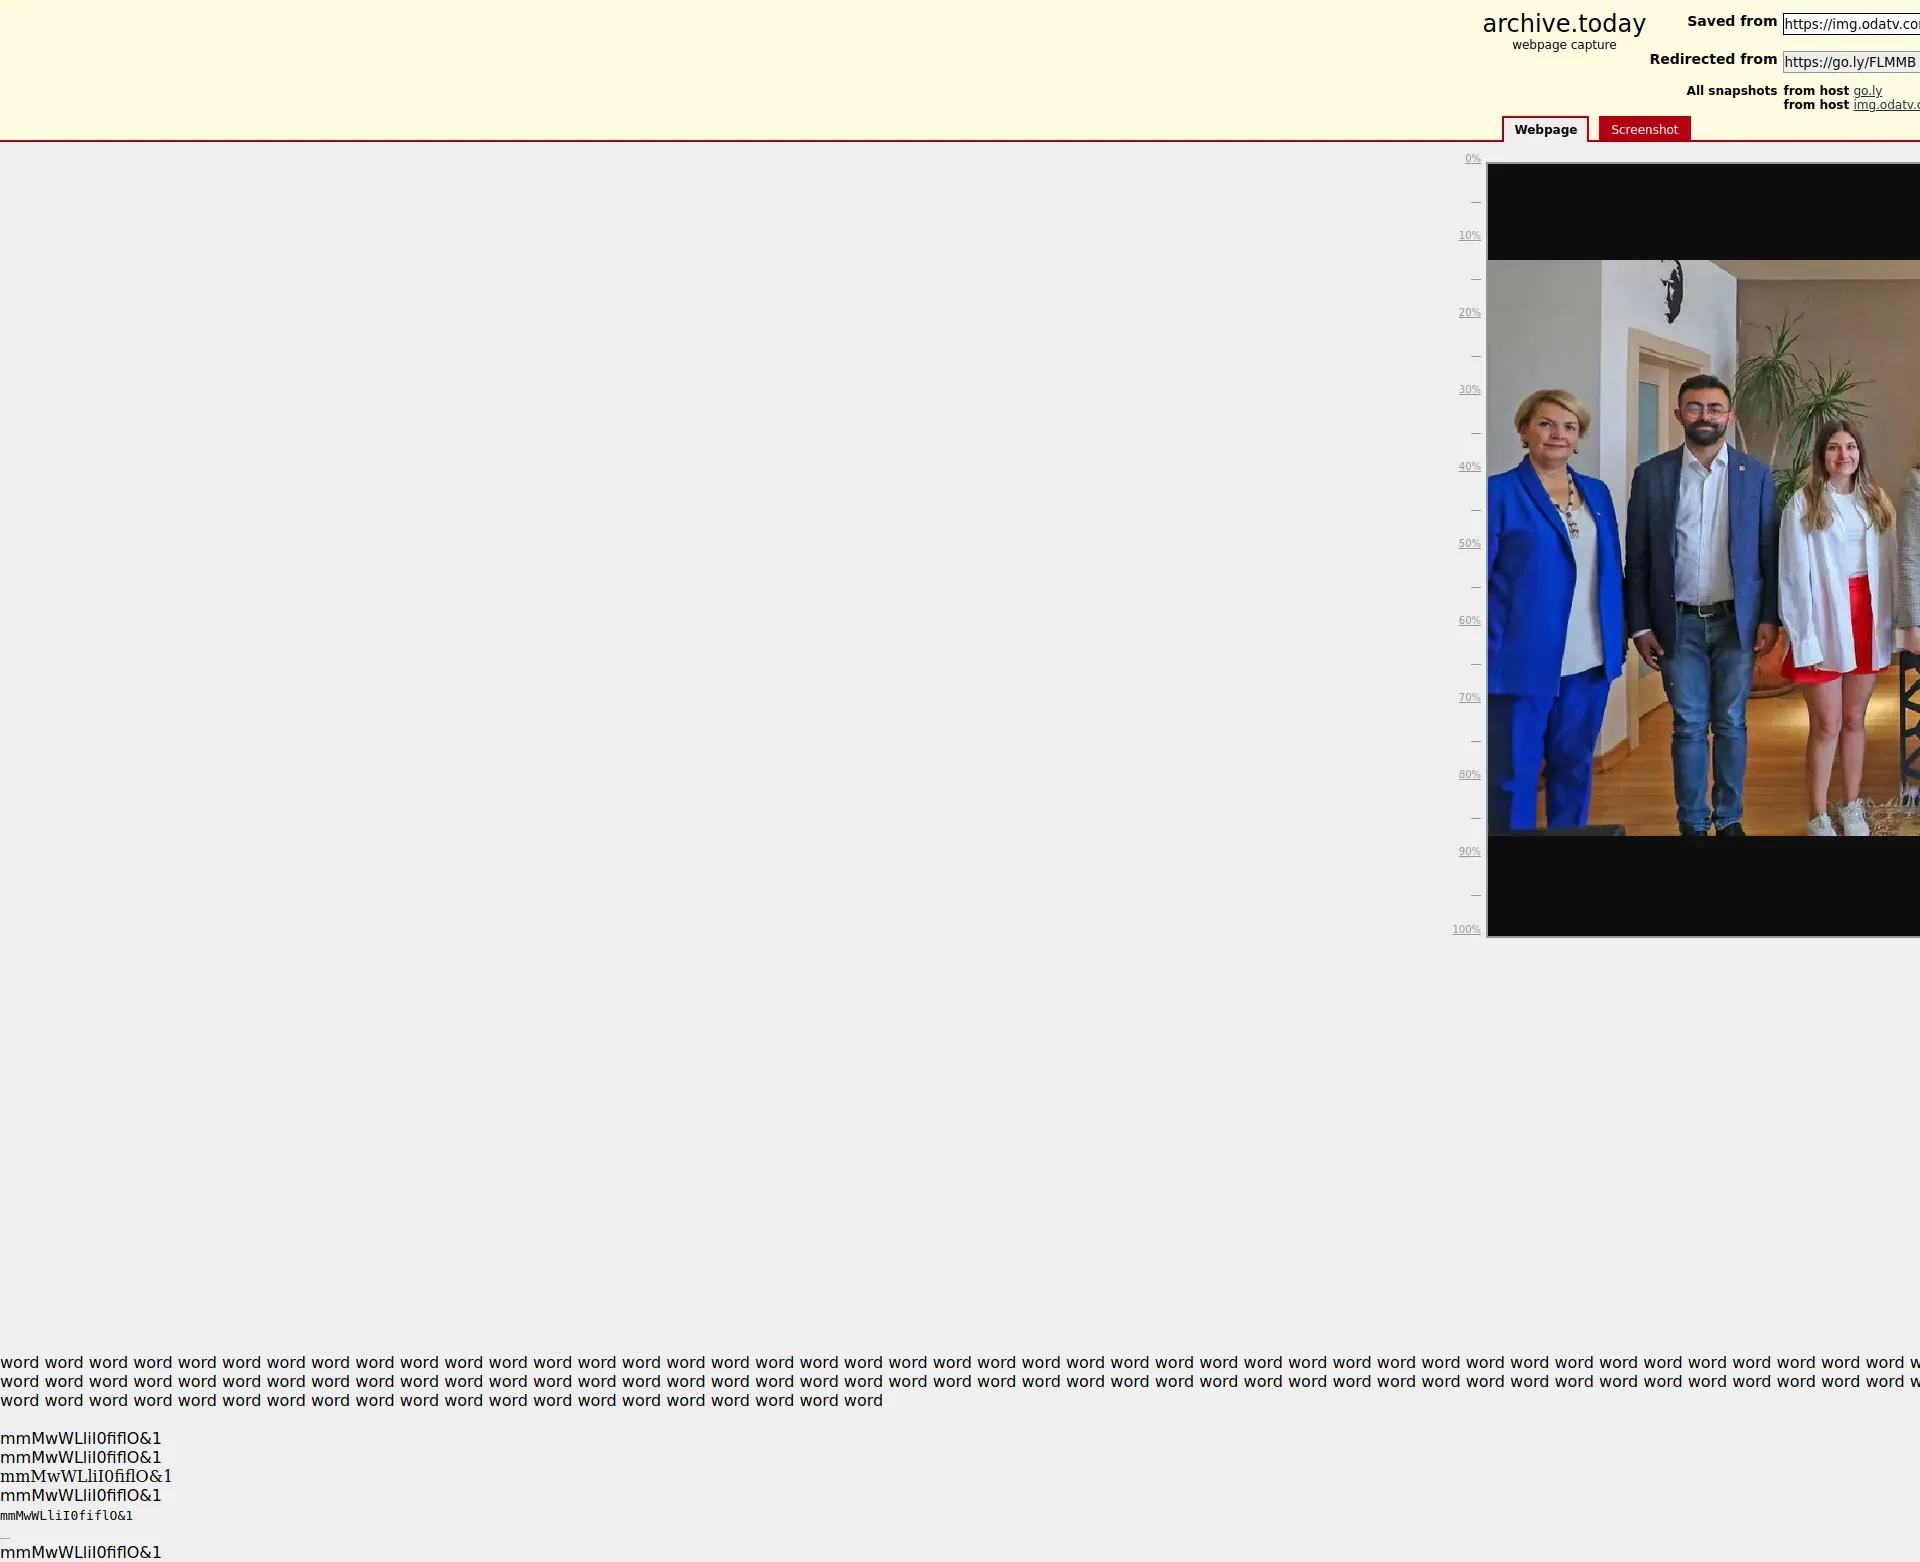The image size is (1920, 1562).
Task: Open go.ly host snapshots link
Action: point(1867,91)
